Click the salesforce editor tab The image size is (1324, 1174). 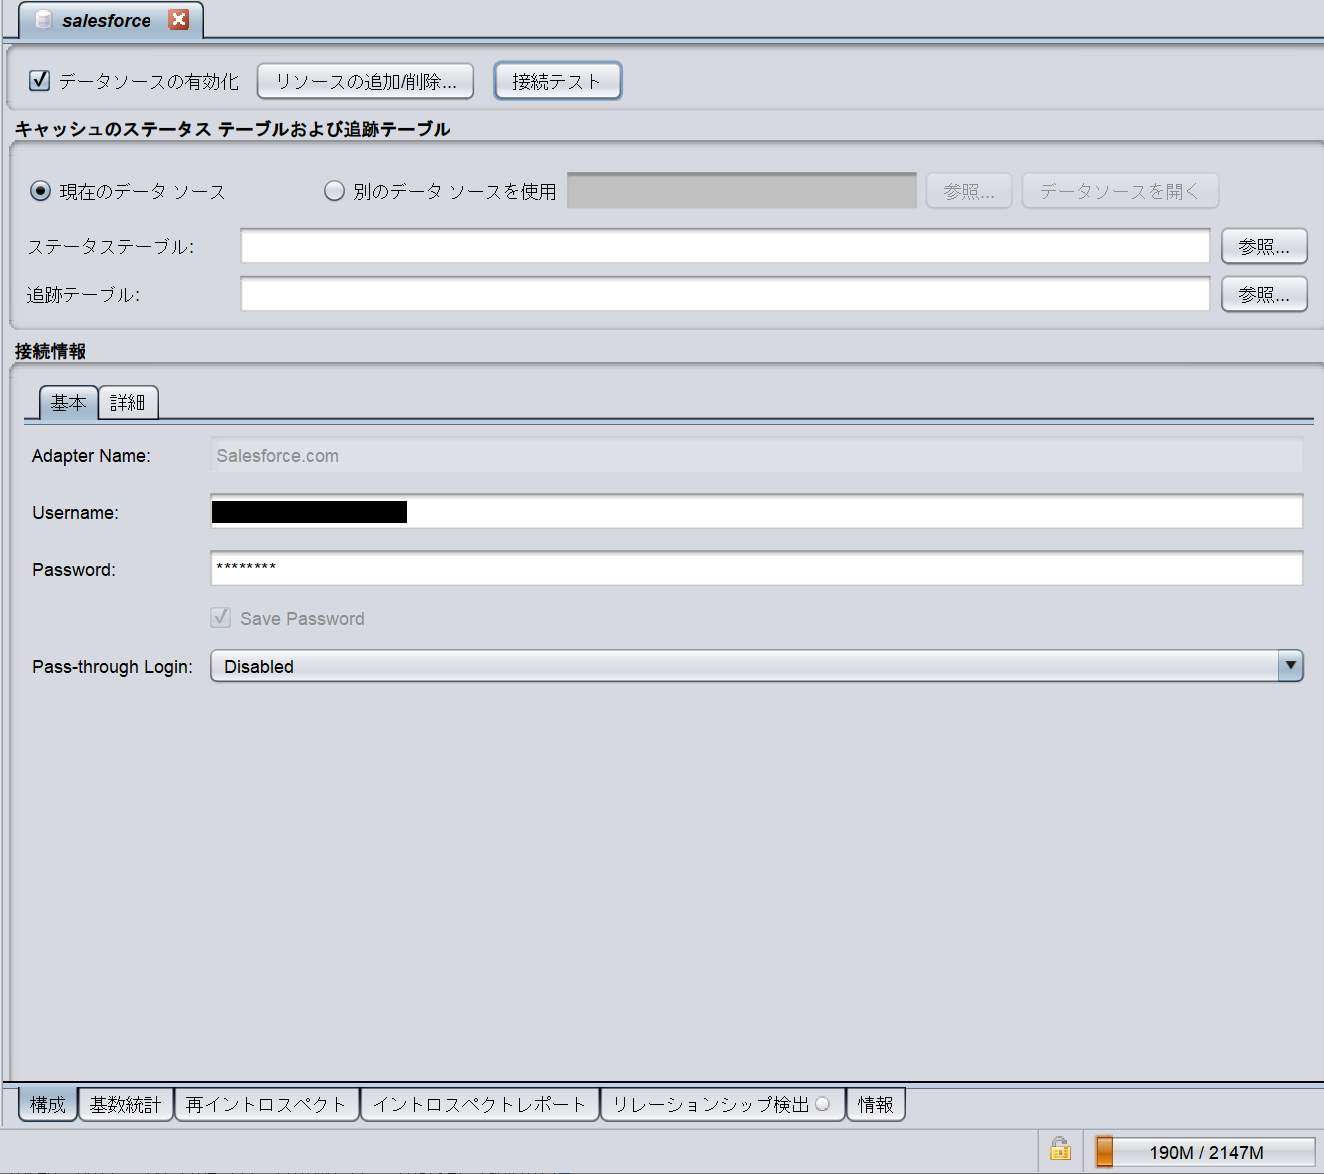point(111,20)
